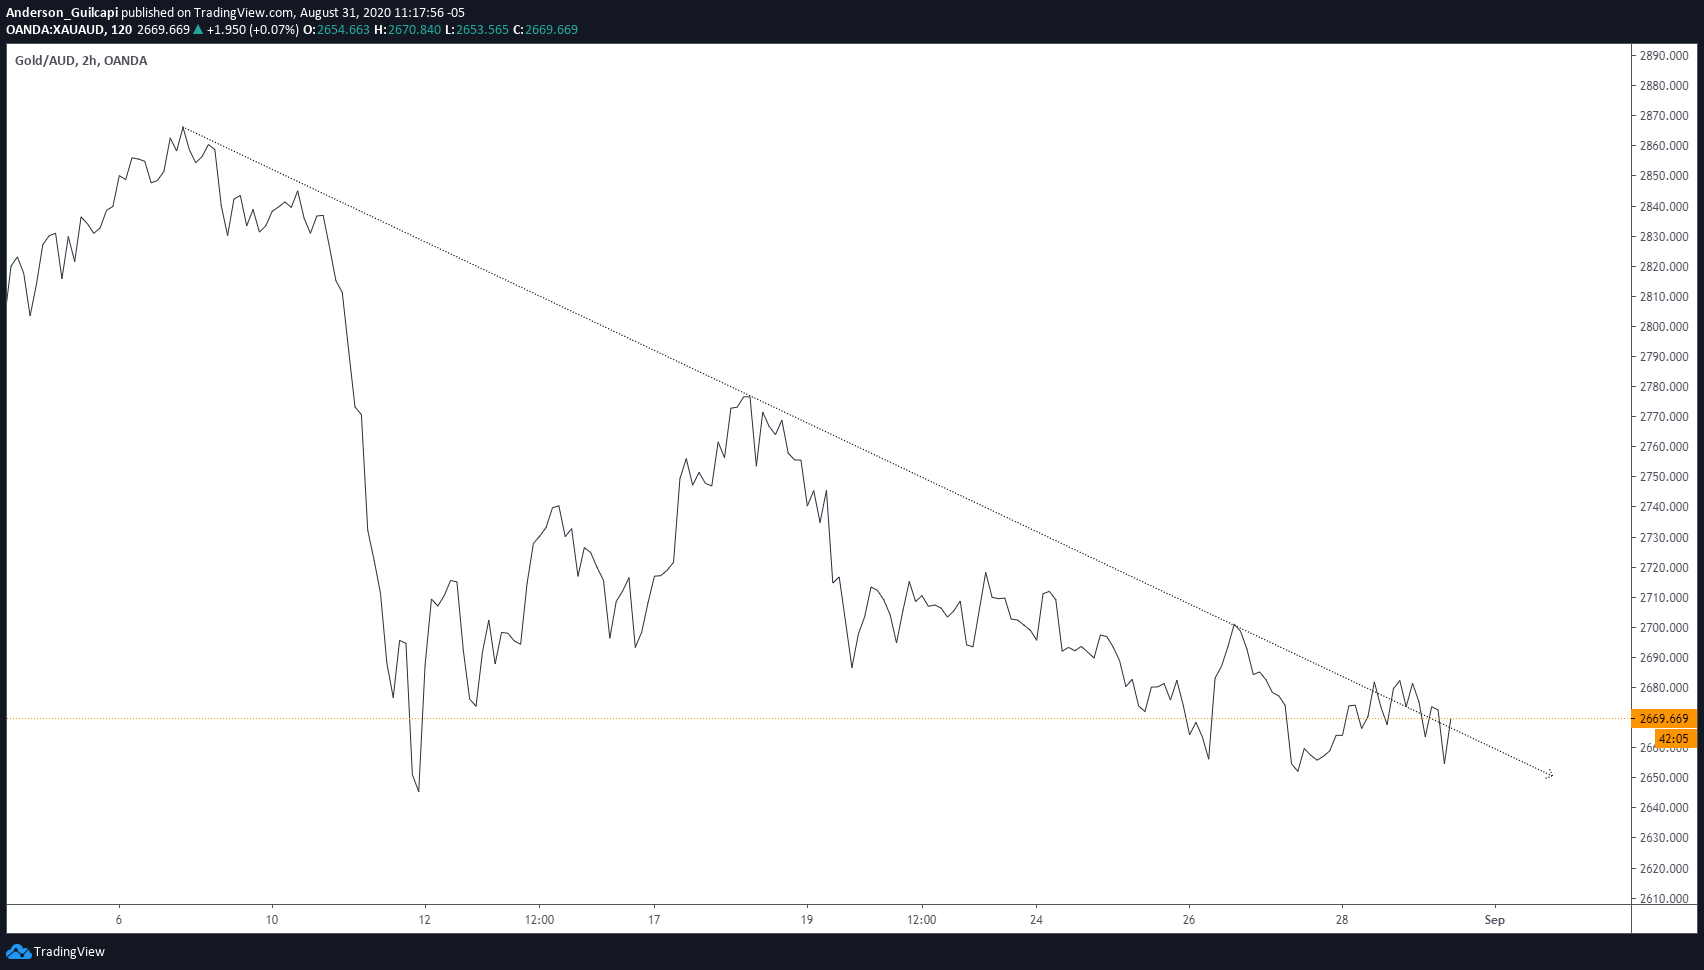This screenshot has height=970, width=1704.
Task: Click the 24 date label on time axis
Action: point(1036,919)
